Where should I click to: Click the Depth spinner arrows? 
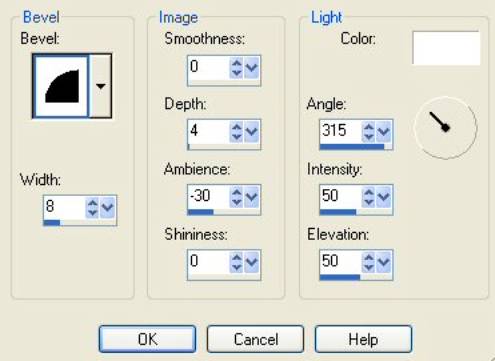236,132
